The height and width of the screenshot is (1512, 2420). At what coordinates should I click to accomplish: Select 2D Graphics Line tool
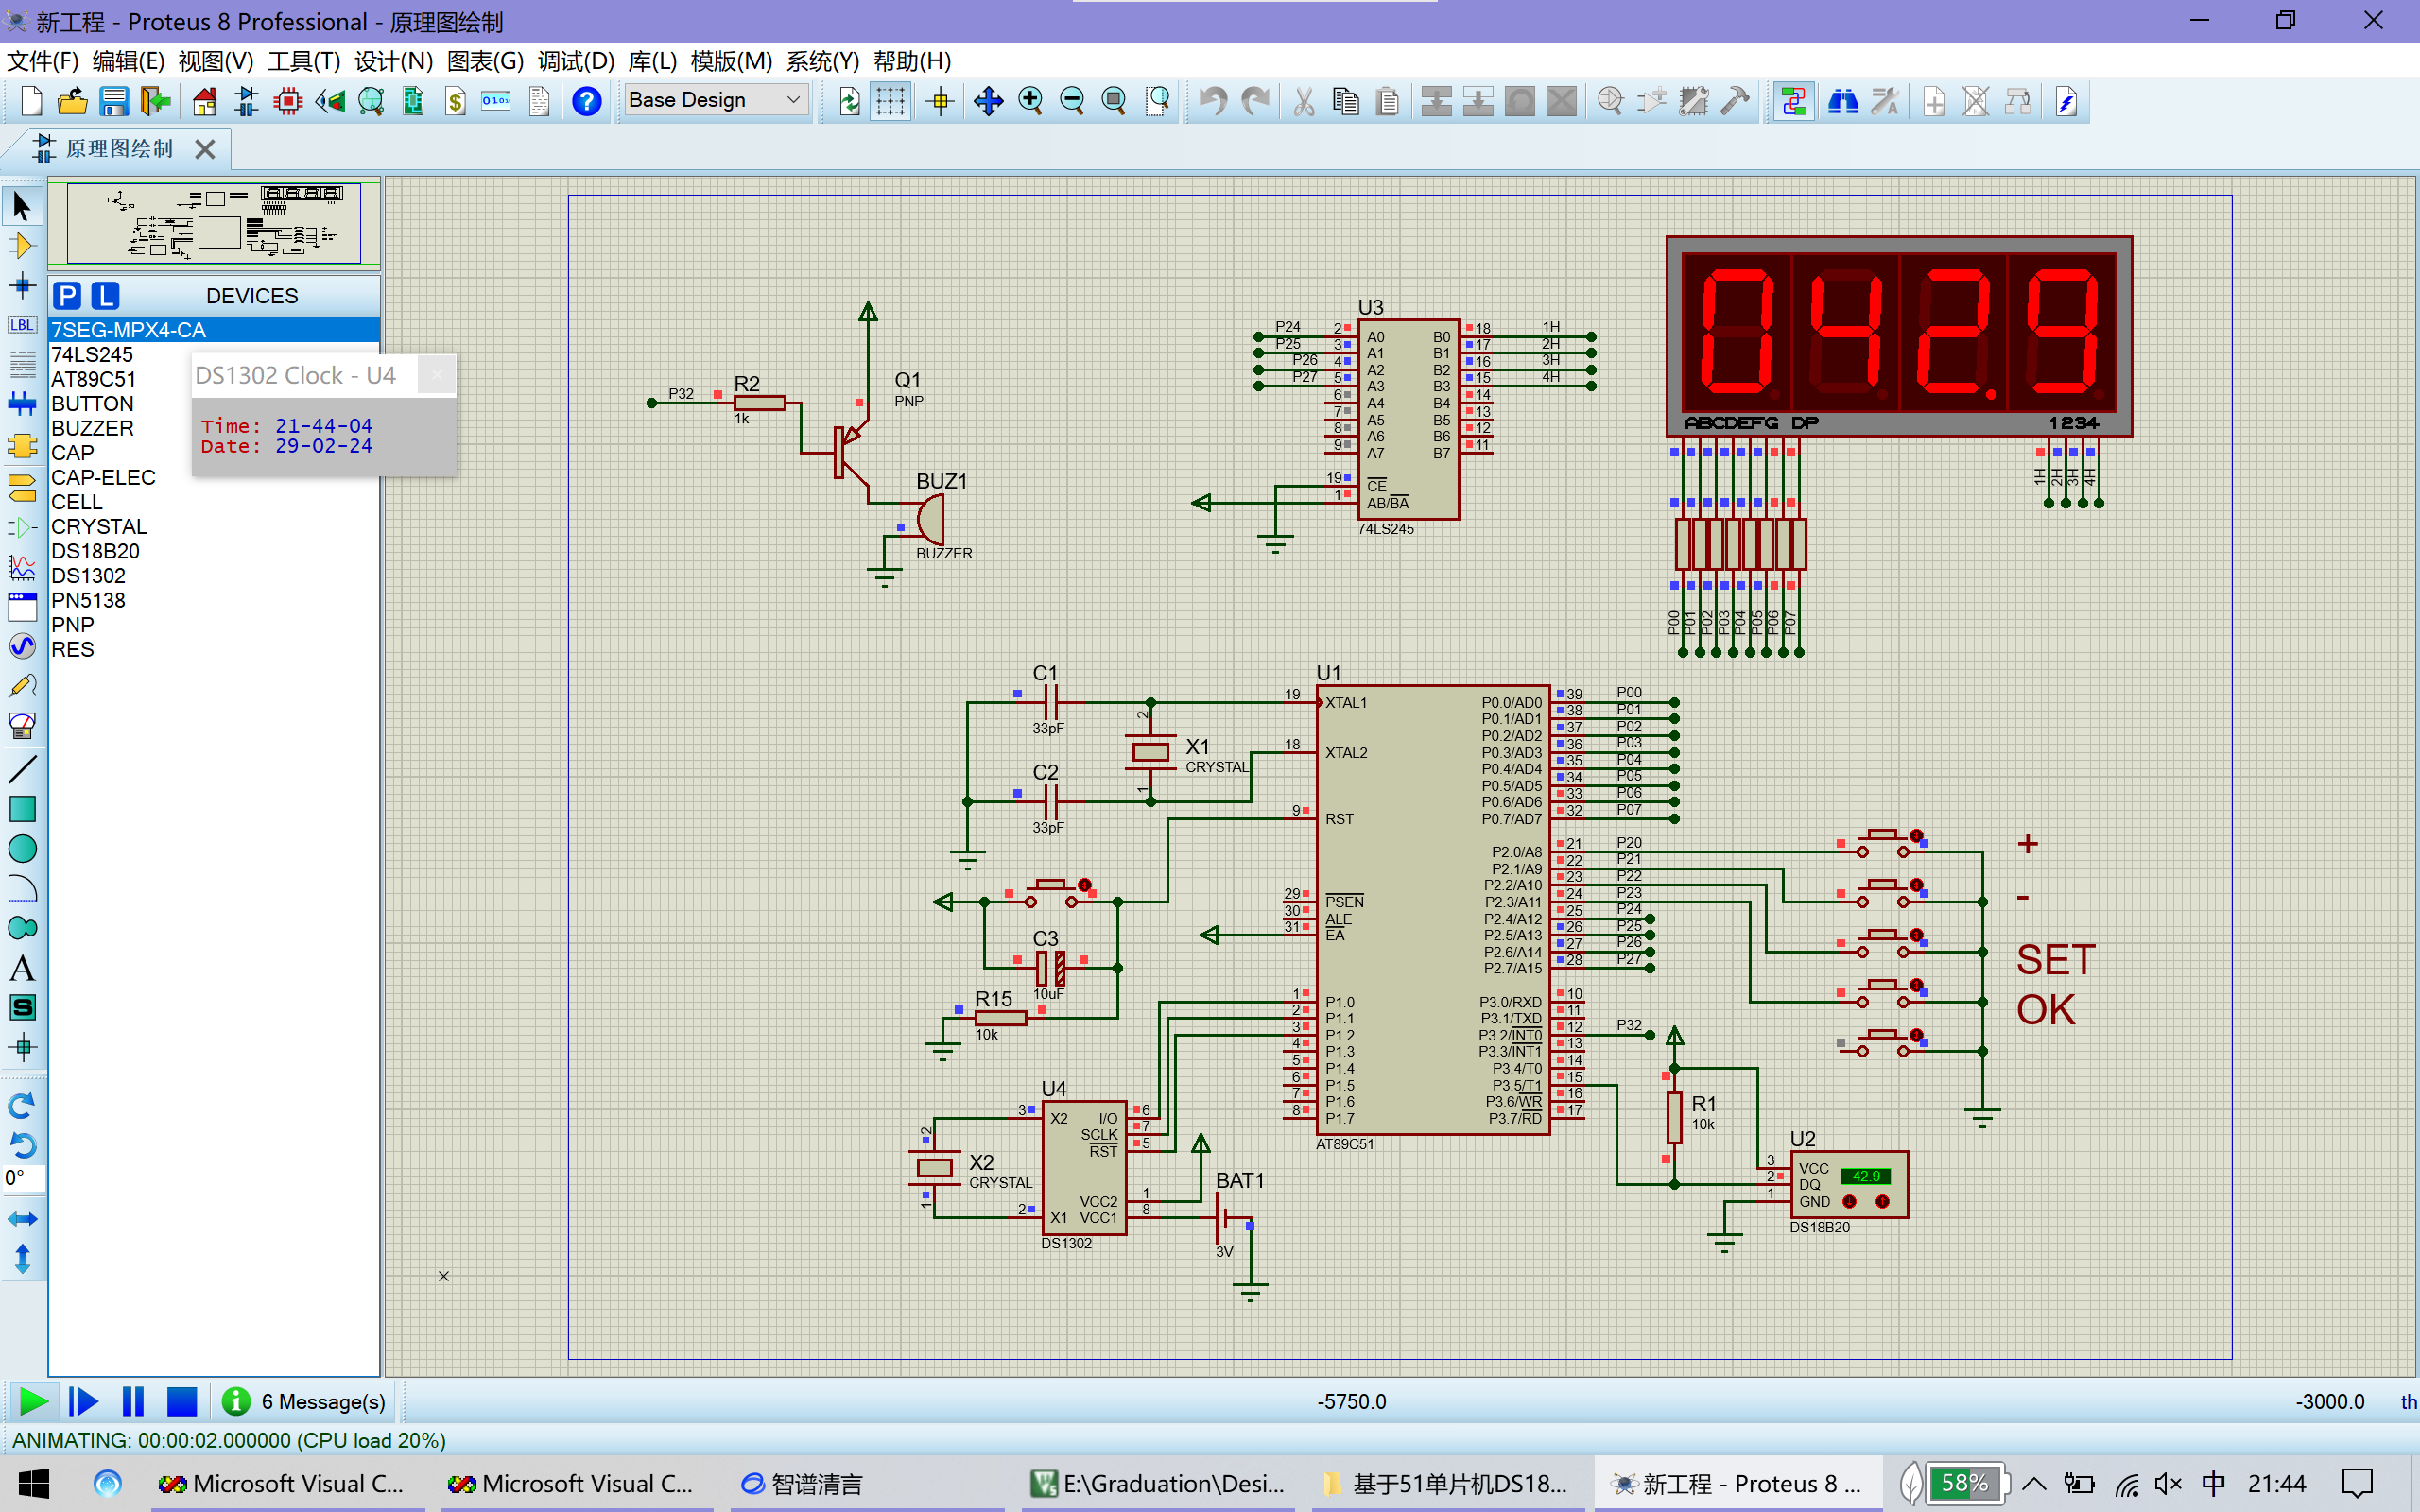point(22,769)
